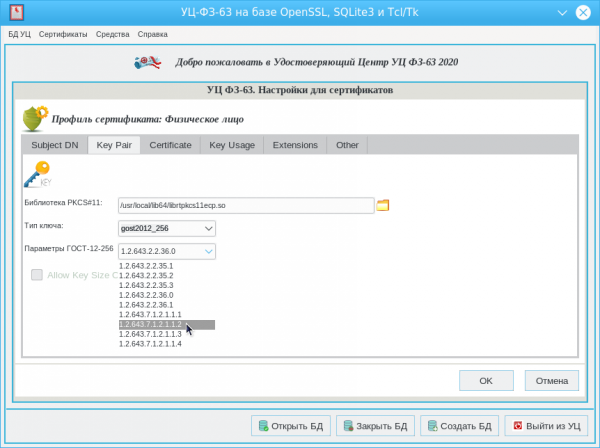
Task: Collapse the Параметры ГОСТ-12-256 combo box
Action: [x=208, y=251]
